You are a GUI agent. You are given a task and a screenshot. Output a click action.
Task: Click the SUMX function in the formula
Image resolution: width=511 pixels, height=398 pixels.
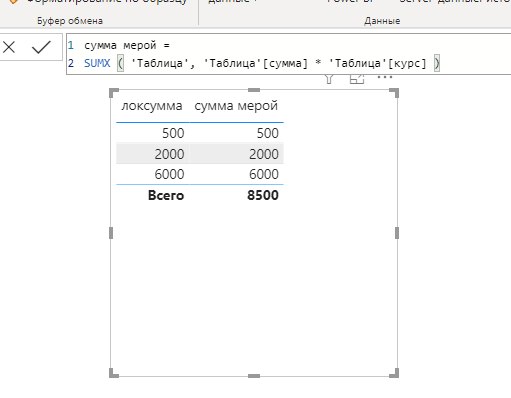click(97, 63)
